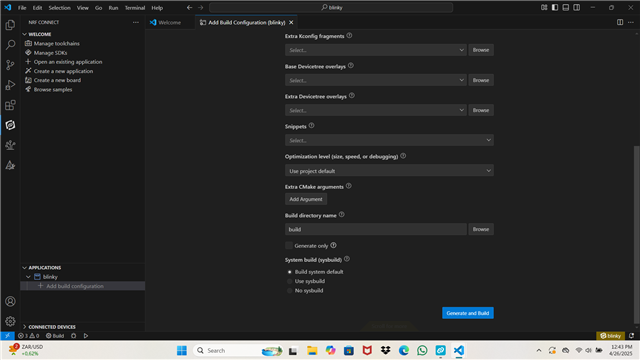Viewport: 640px width, 360px height.
Task: Click the Build directory name input field
Action: 376,229
